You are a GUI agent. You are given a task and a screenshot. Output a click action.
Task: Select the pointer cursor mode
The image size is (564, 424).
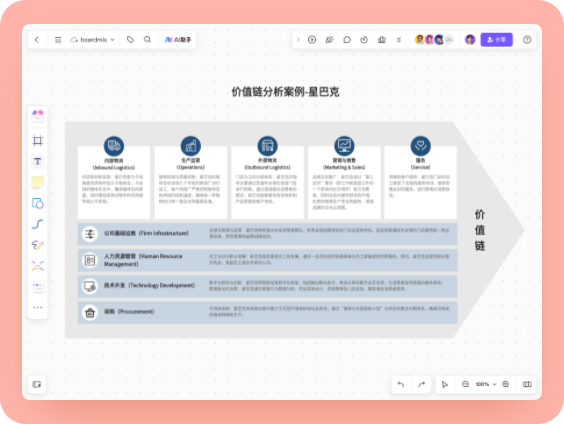coord(445,384)
